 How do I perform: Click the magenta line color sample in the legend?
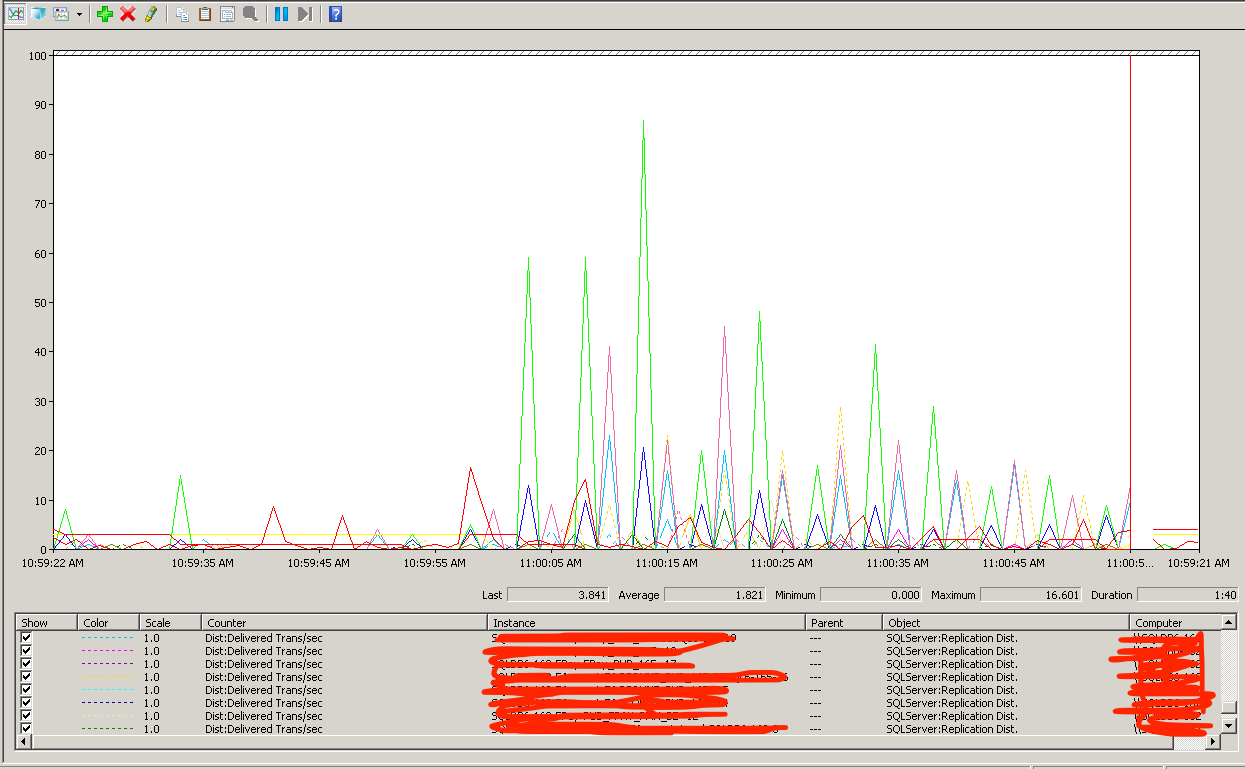point(107,651)
